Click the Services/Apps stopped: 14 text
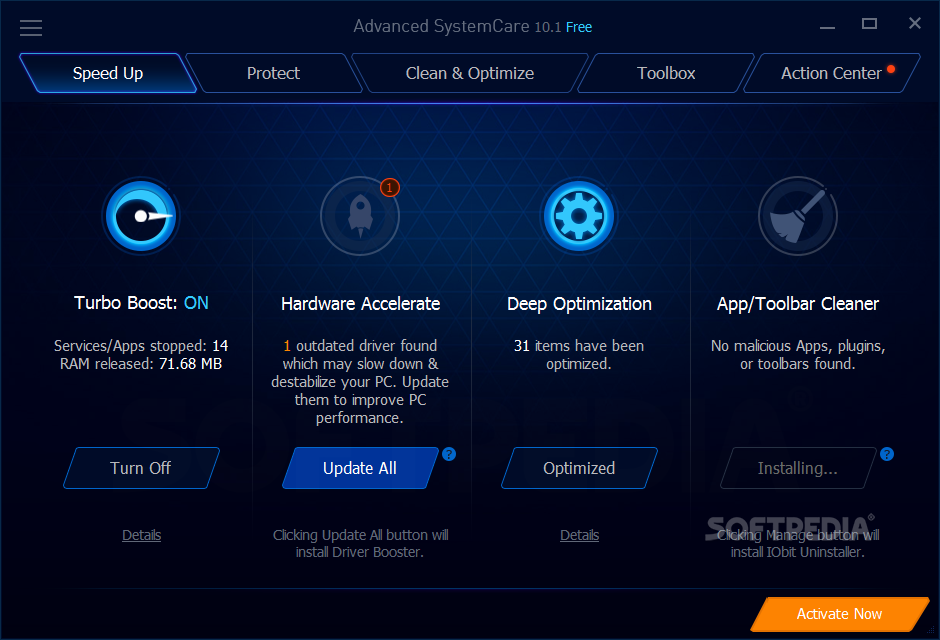The width and height of the screenshot is (940, 640). click(x=141, y=346)
